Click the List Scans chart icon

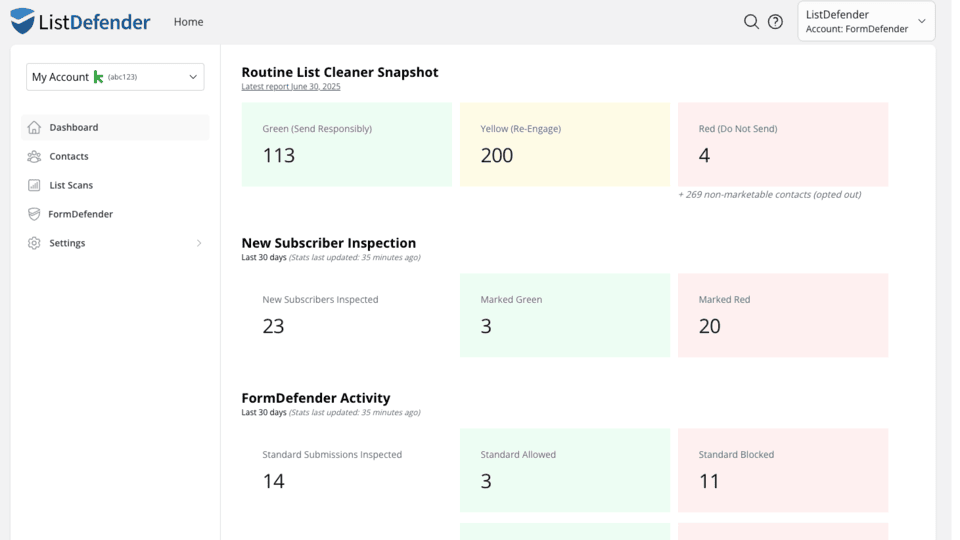tap(34, 185)
